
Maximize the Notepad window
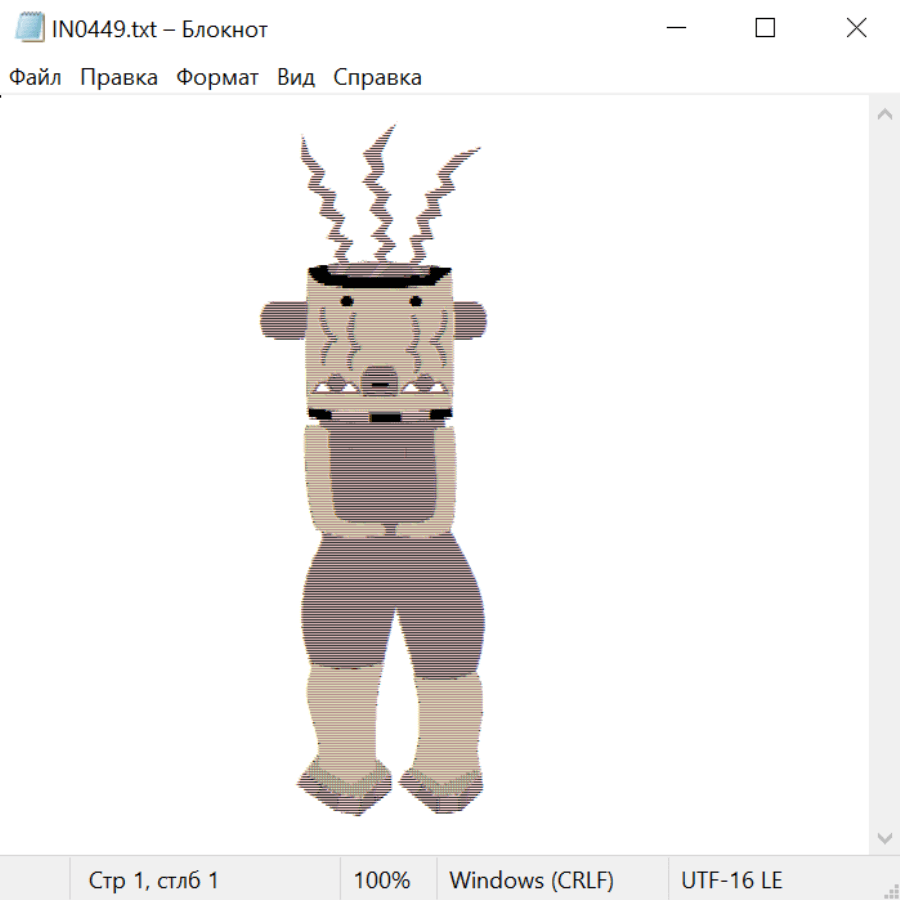(x=765, y=29)
